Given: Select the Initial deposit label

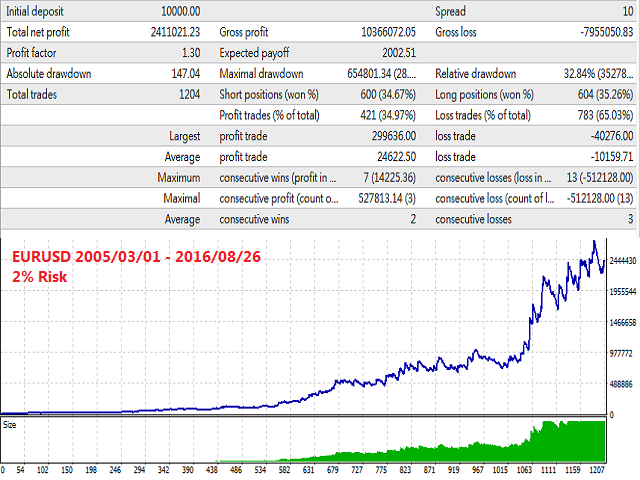Looking at the screenshot, I should (35, 11).
